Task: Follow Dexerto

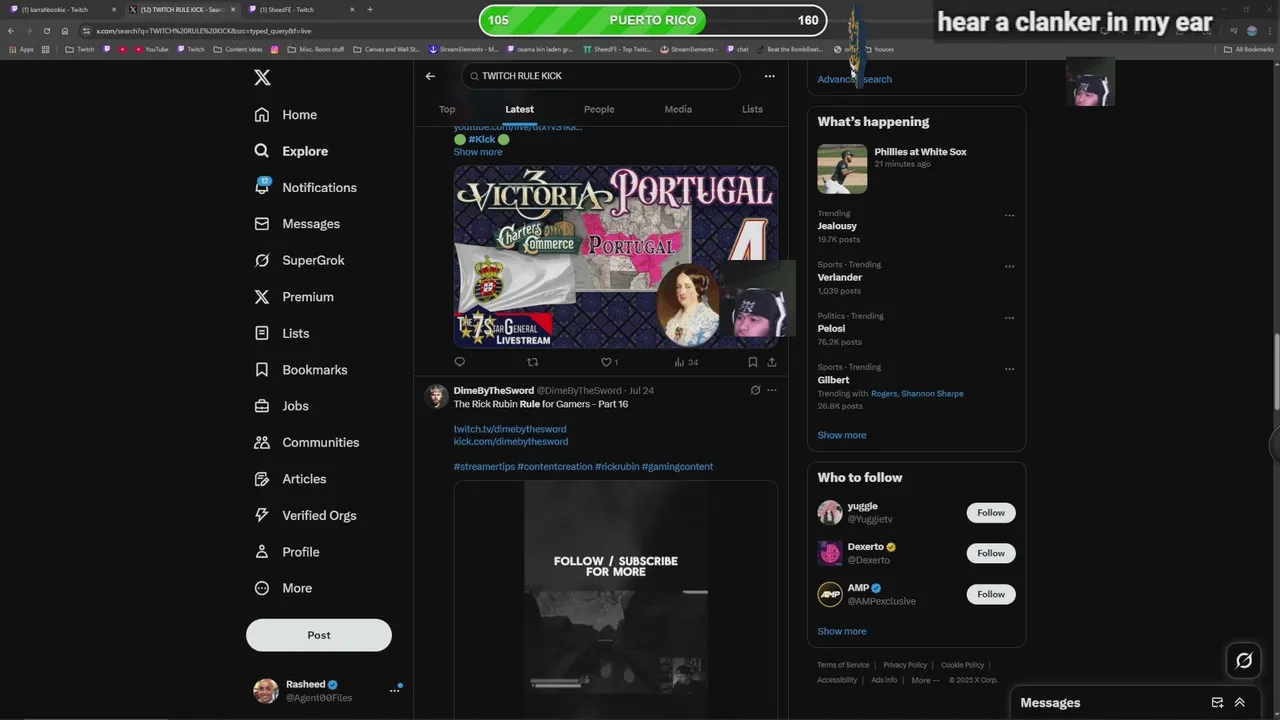Action: pos(991,553)
